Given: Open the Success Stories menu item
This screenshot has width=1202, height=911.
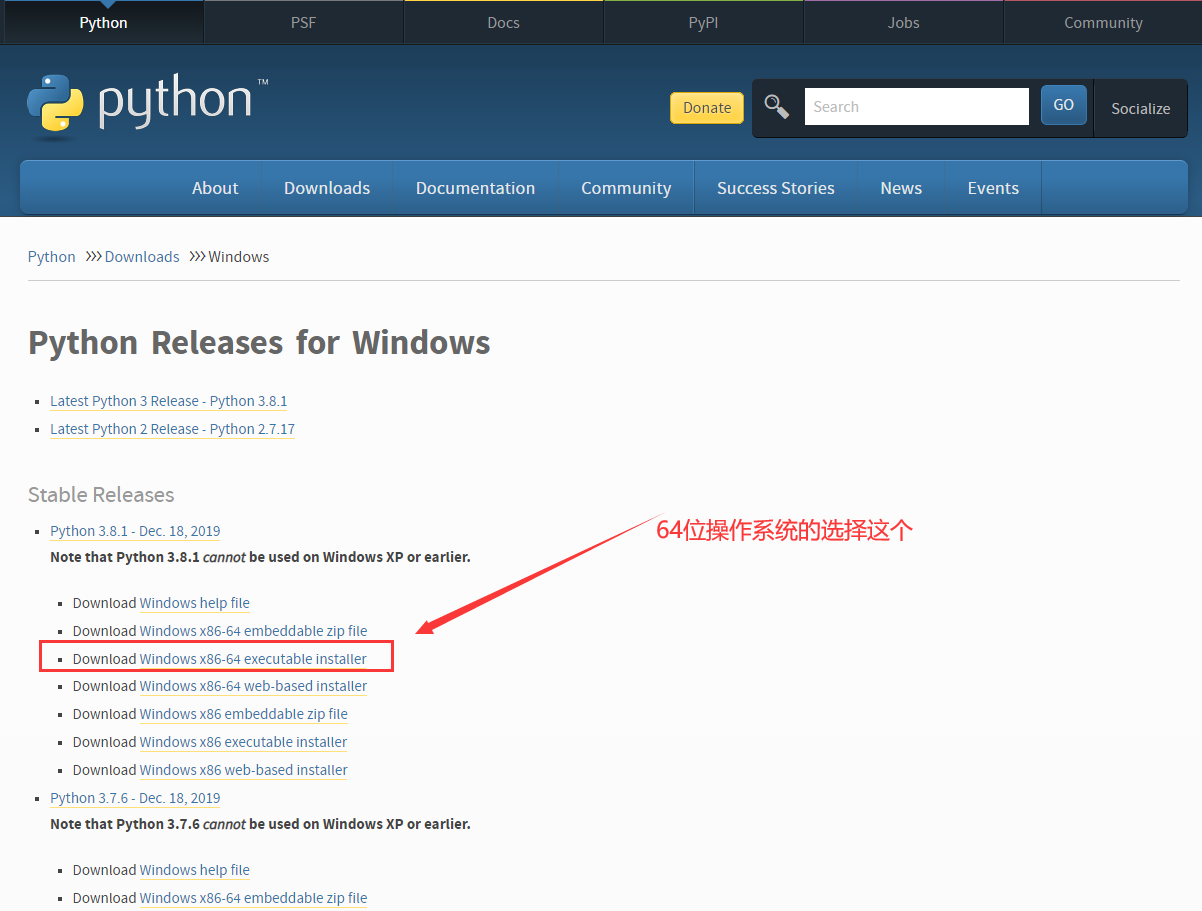Looking at the screenshot, I should (x=775, y=188).
